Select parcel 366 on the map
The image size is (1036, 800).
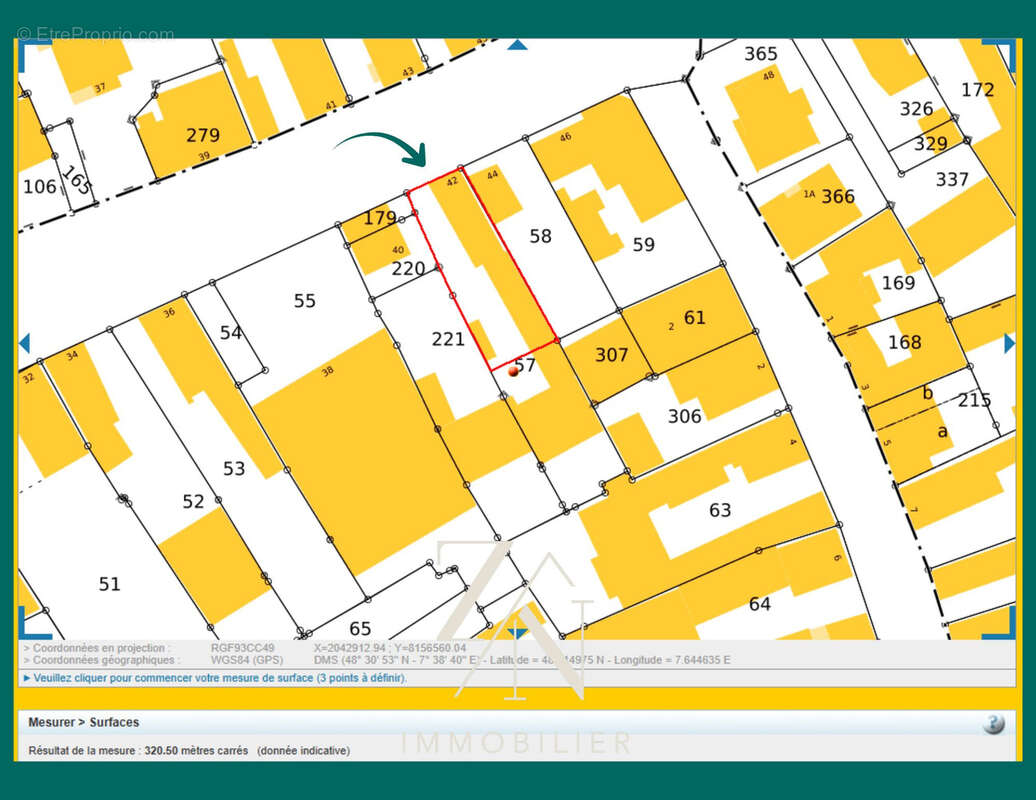click(x=838, y=197)
